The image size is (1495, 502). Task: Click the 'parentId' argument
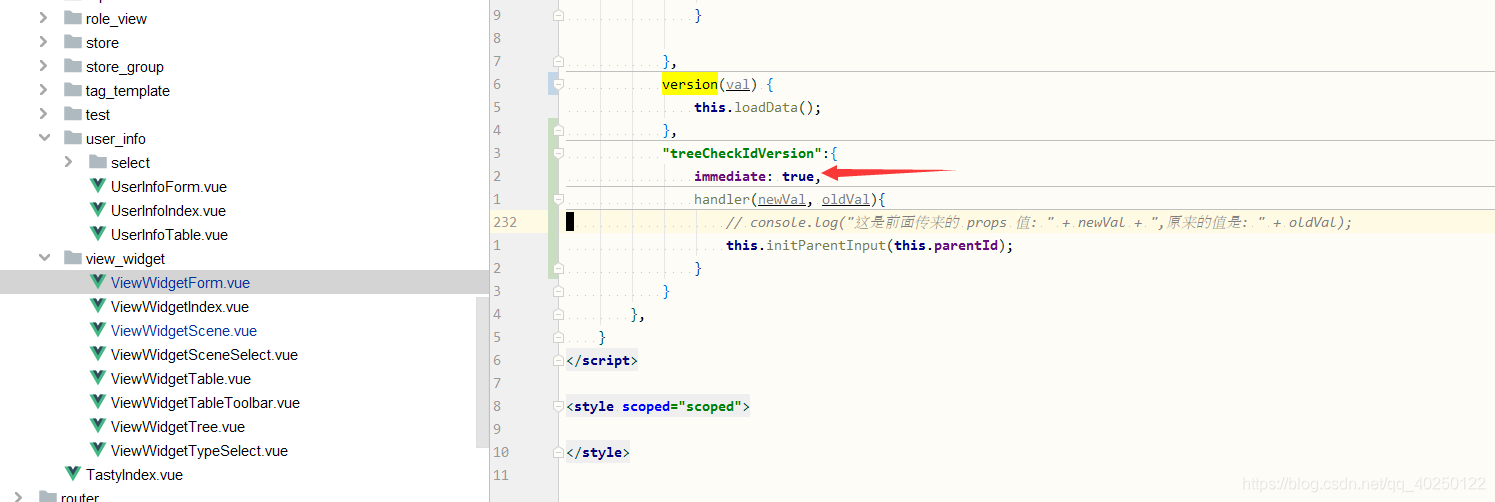click(966, 245)
